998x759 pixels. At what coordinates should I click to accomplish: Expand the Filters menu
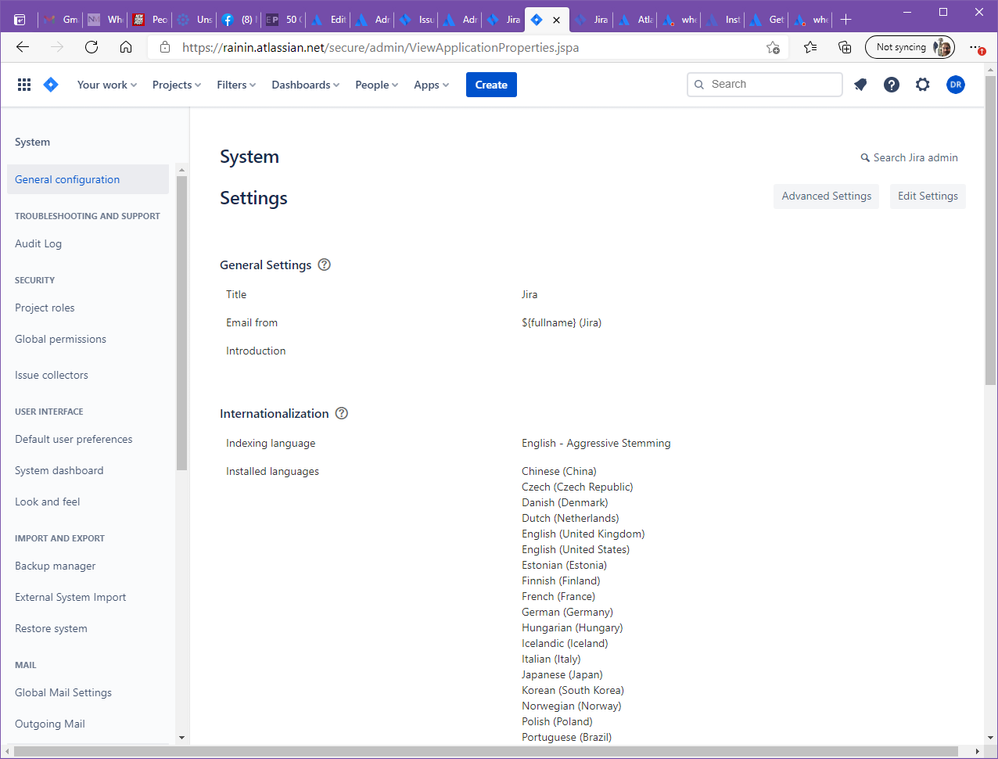pyautogui.click(x=236, y=85)
